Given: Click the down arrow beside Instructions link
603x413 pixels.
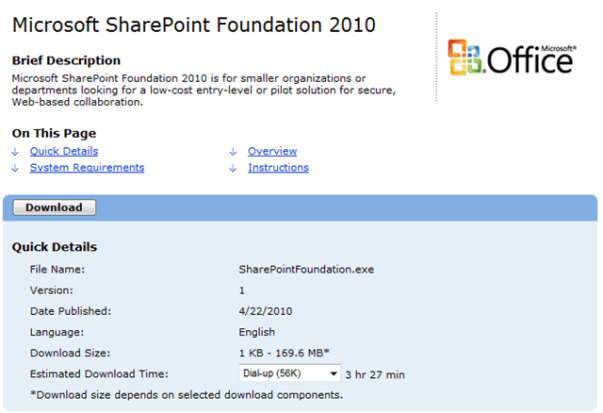Looking at the screenshot, I should pos(232,168).
